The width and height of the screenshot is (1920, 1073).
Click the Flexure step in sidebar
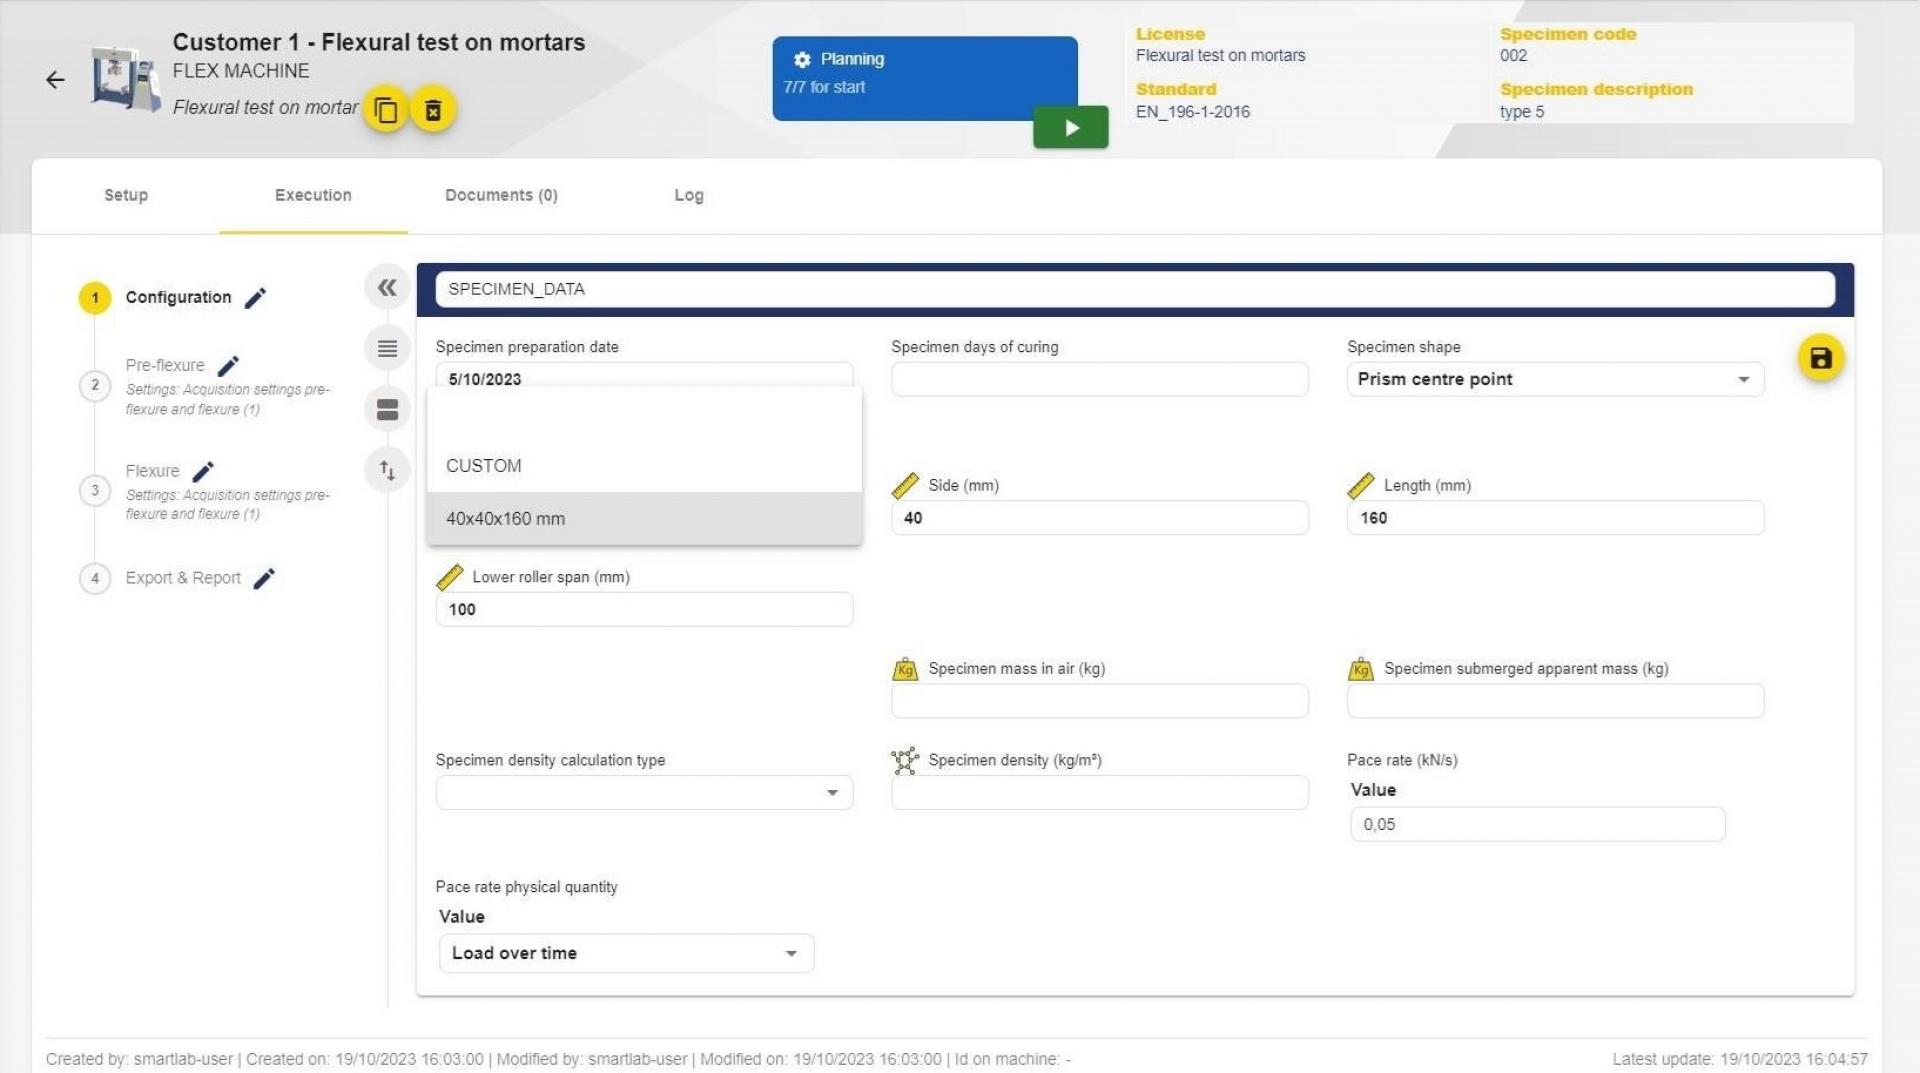point(152,471)
